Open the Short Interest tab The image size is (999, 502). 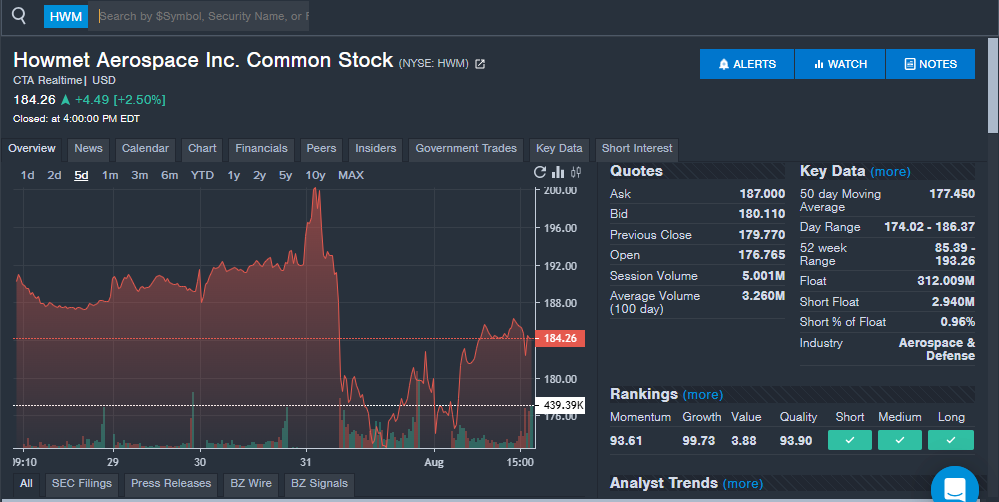coord(636,148)
